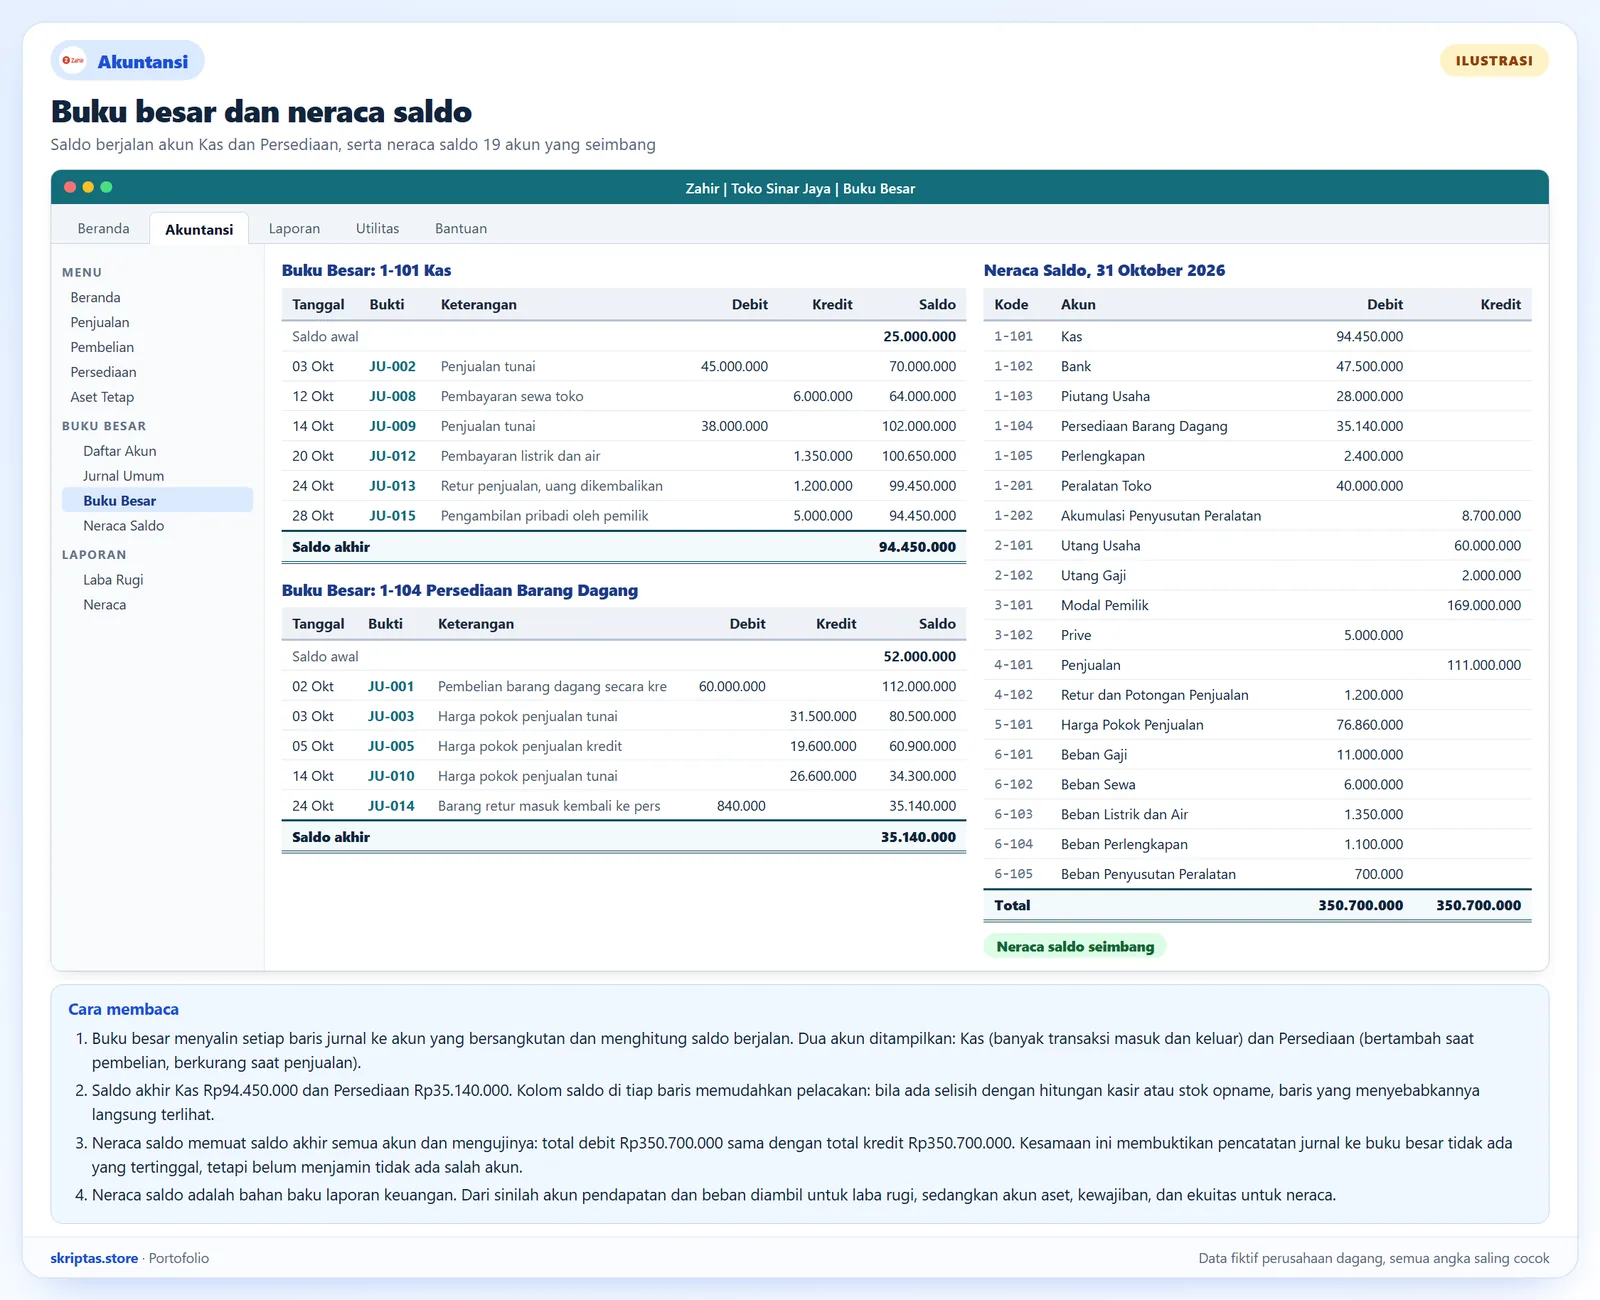Open the Neraca report in sidebar

(x=105, y=604)
